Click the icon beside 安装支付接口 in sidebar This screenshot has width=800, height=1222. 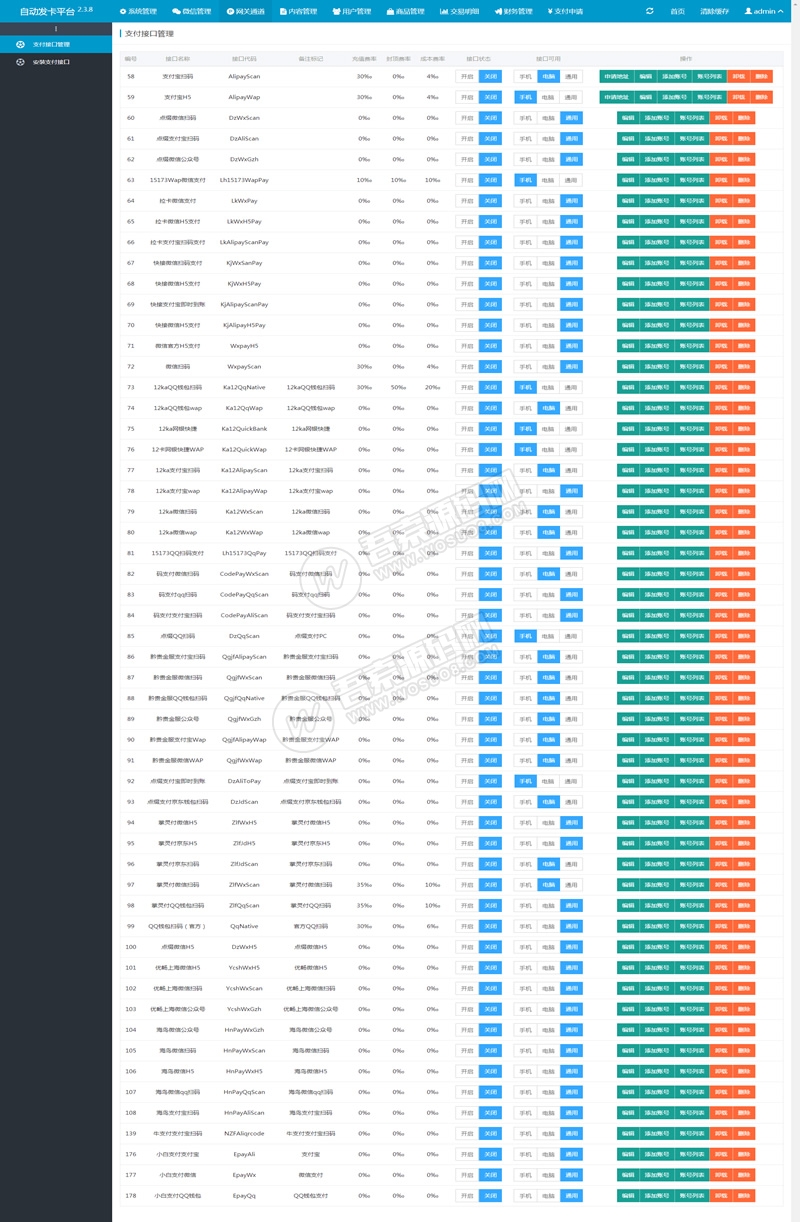pos(22,62)
